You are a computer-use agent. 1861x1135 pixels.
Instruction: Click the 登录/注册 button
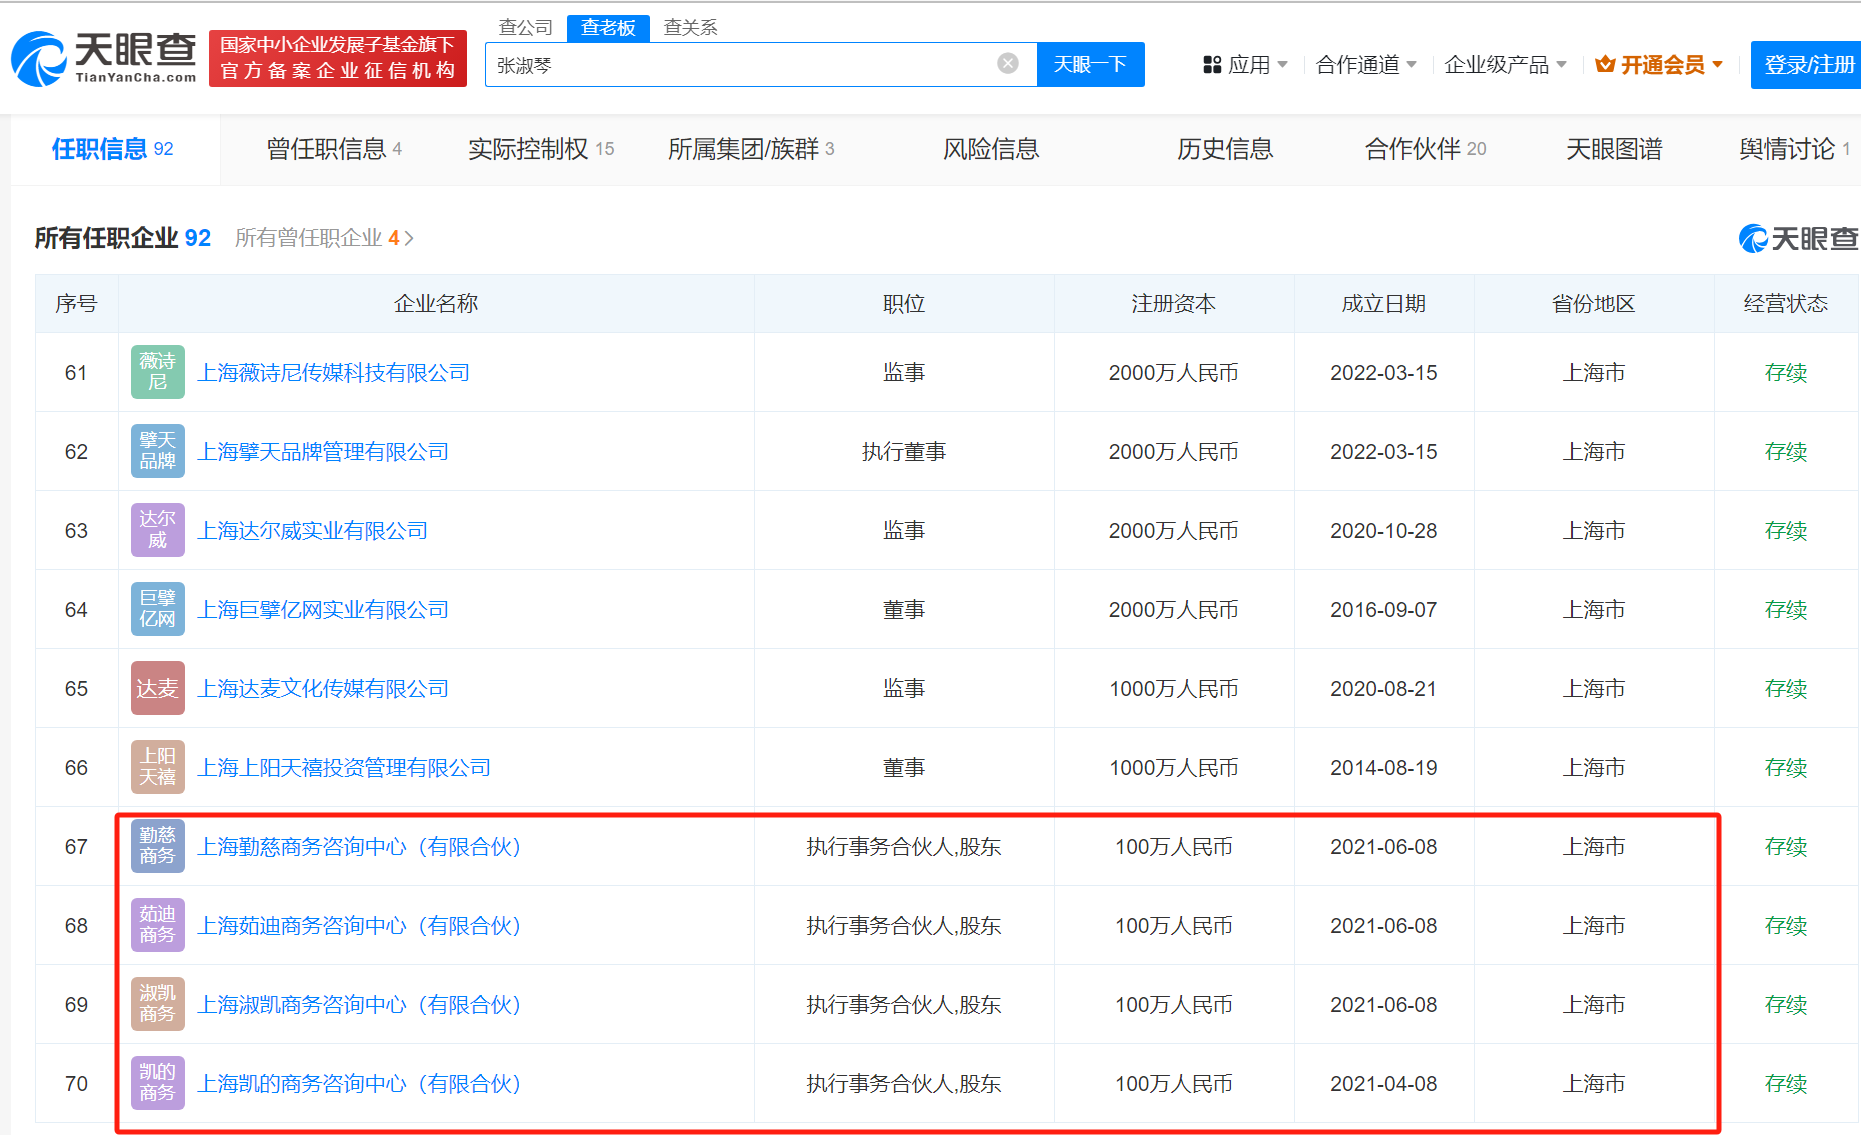[x=1806, y=65]
